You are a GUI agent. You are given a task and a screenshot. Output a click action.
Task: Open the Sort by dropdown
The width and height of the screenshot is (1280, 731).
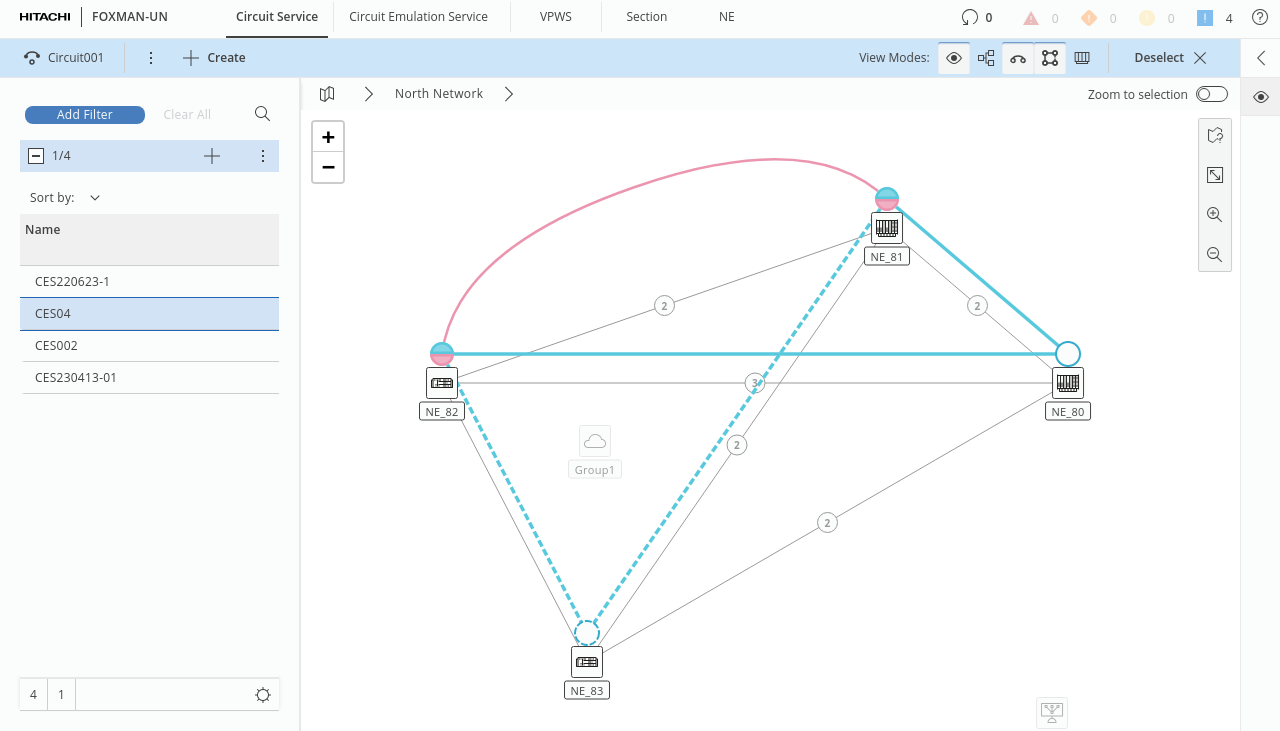95,198
